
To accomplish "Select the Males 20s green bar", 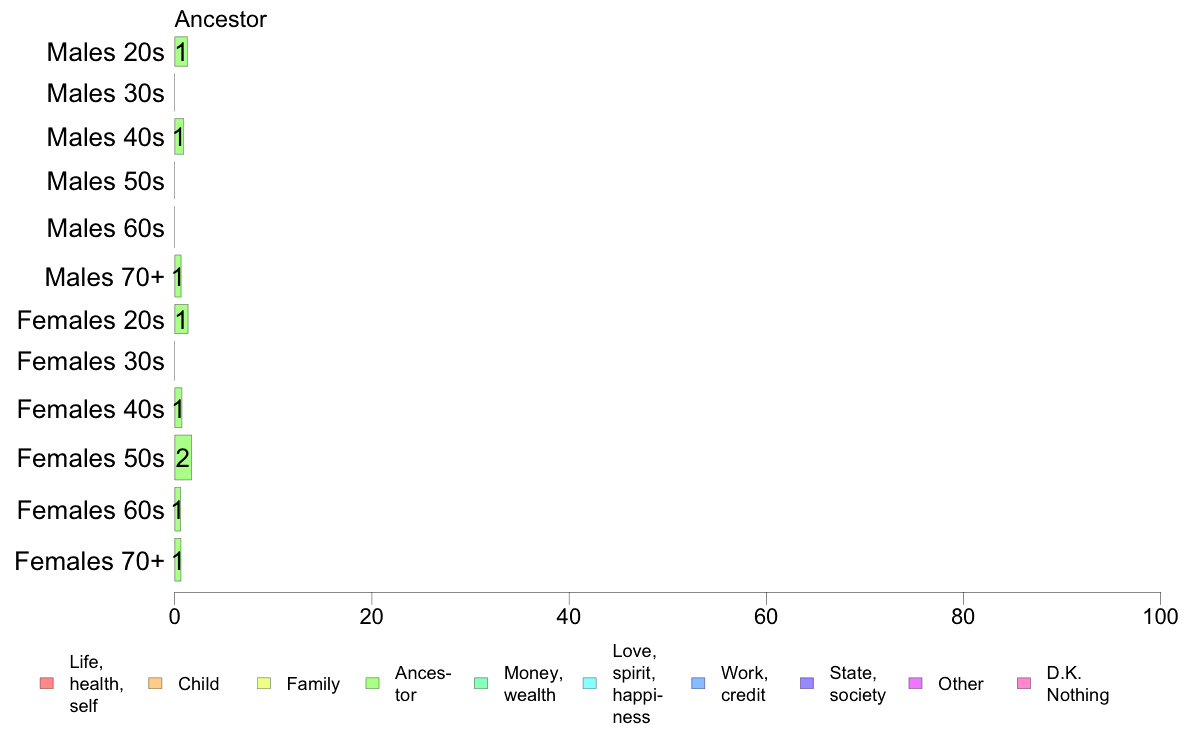I will pyautogui.click(x=181, y=52).
